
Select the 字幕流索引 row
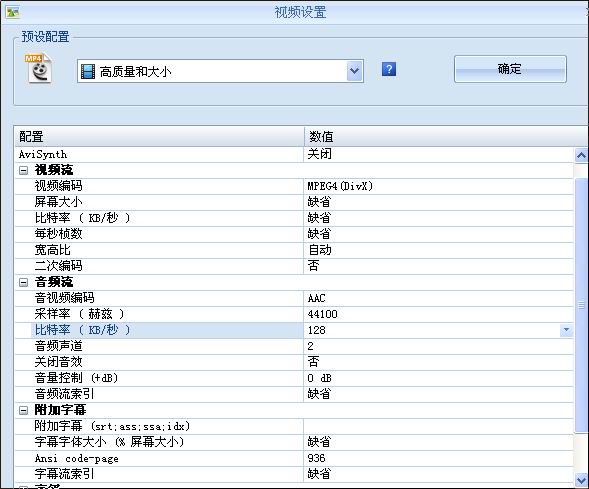coord(294,474)
